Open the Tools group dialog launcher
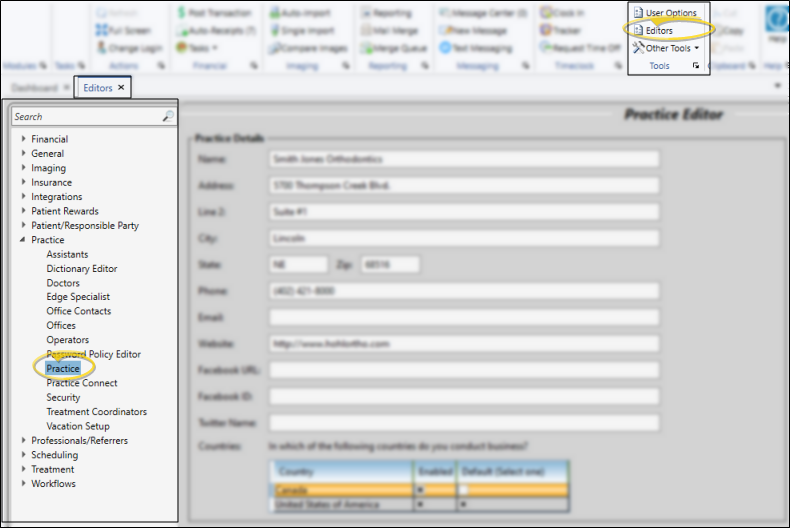Screen dimensions: 791x528 coord(695,66)
